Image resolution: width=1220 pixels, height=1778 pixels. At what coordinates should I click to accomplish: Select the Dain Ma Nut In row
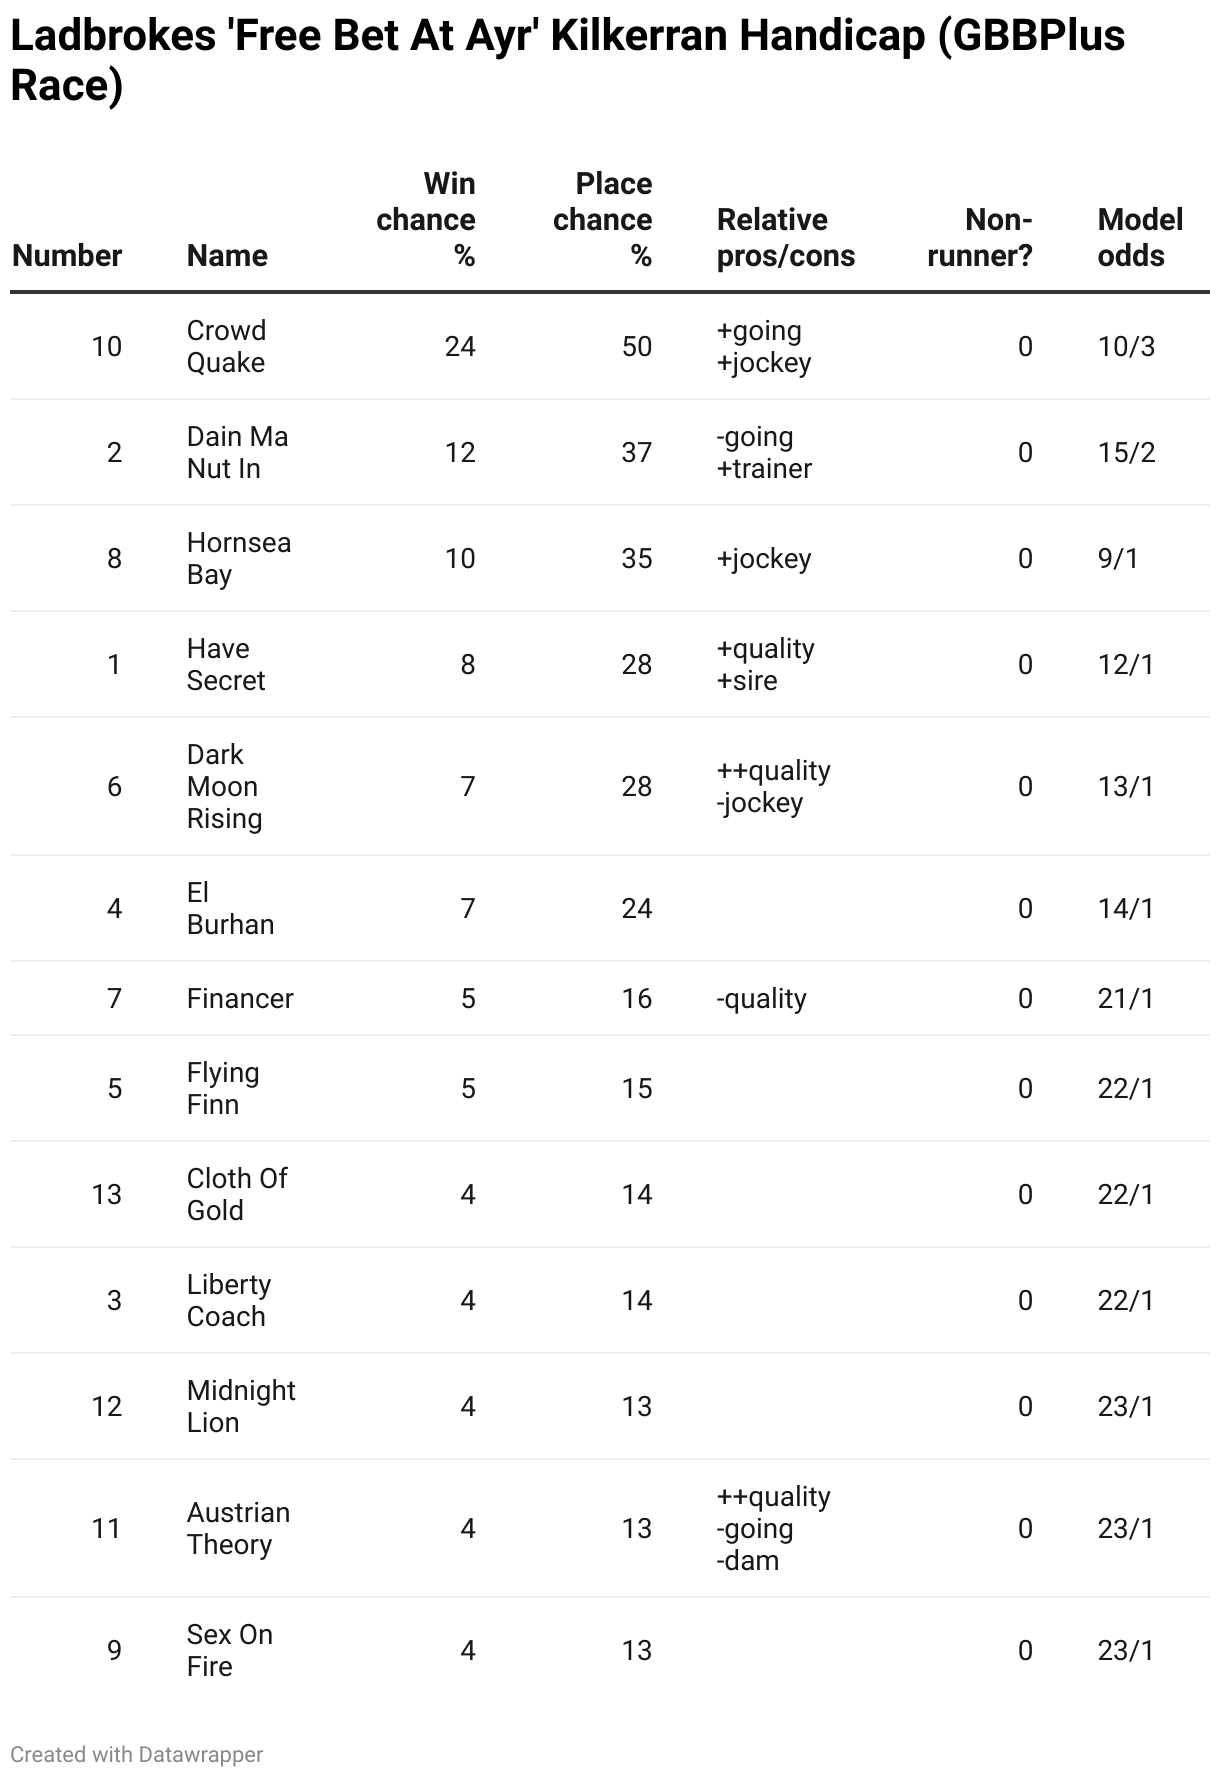point(610,453)
